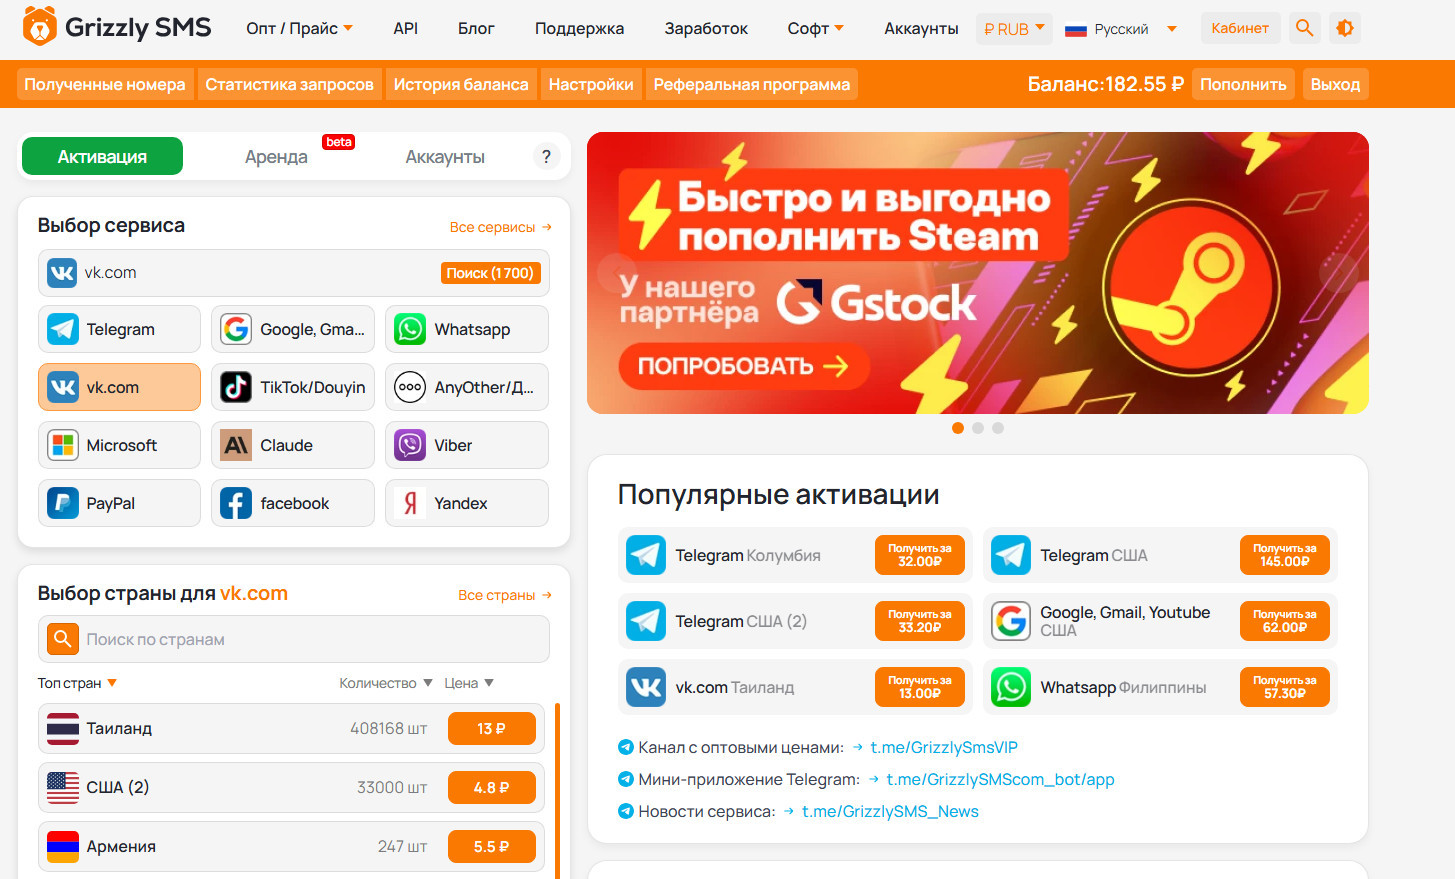Click the VK icon in service search field
This screenshot has height=879, width=1455.
pyautogui.click(x=62, y=273)
